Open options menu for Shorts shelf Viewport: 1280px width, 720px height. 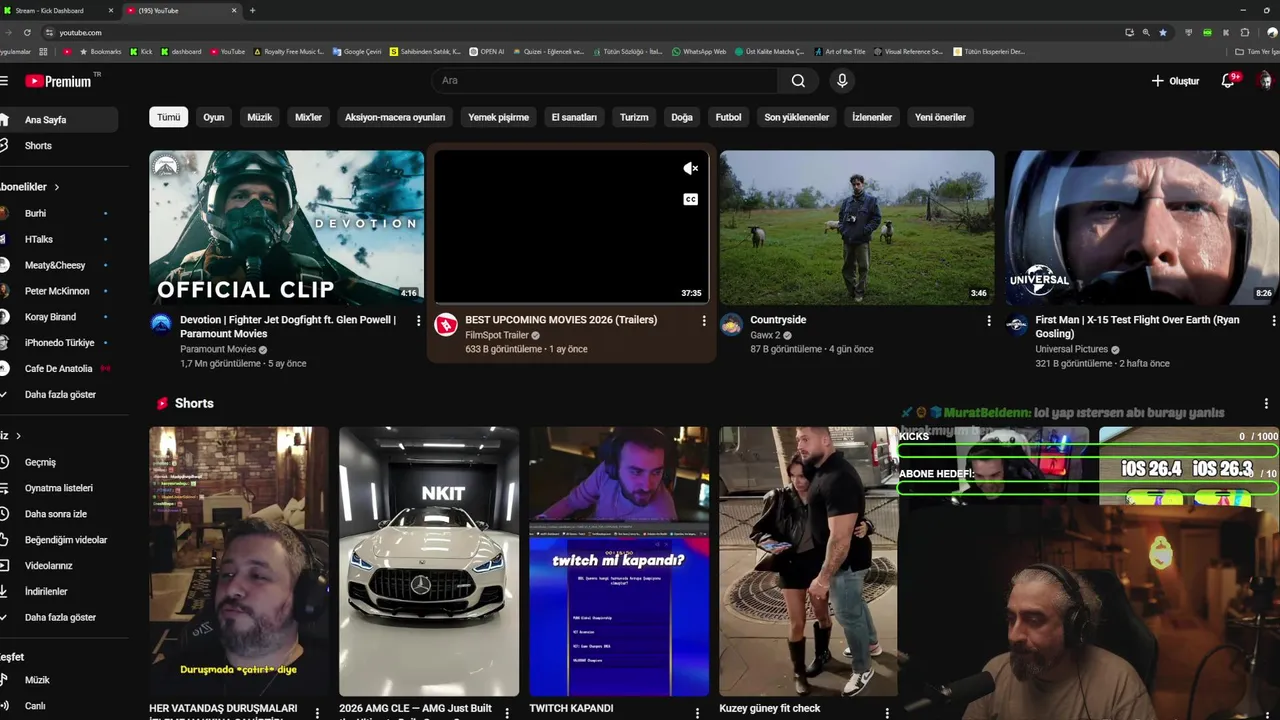(1265, 404)
